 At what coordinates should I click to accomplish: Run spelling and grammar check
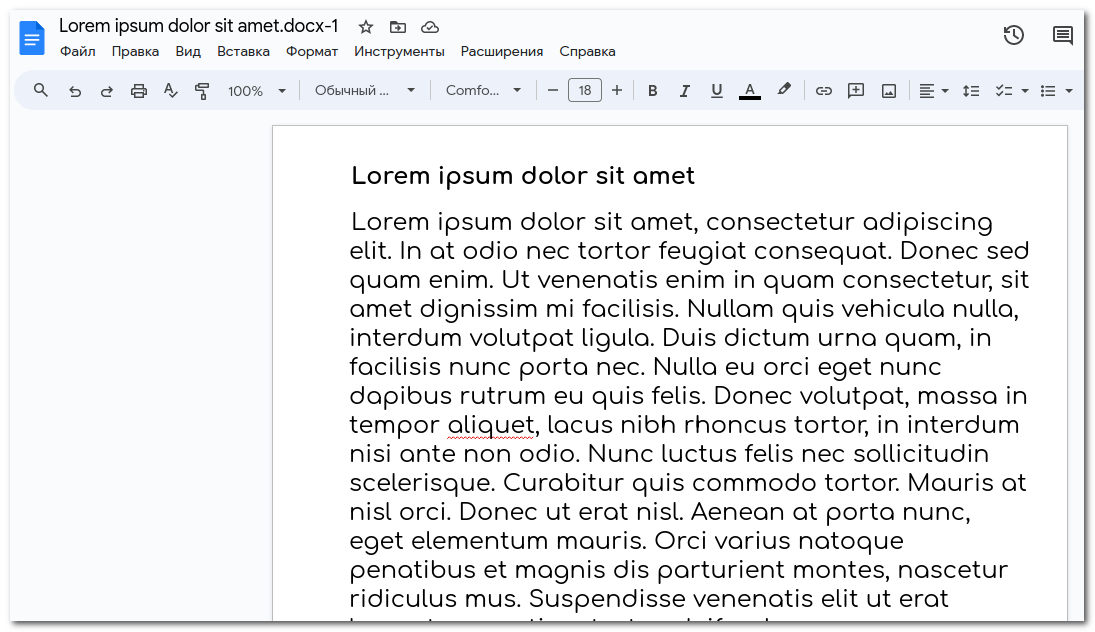170,91
